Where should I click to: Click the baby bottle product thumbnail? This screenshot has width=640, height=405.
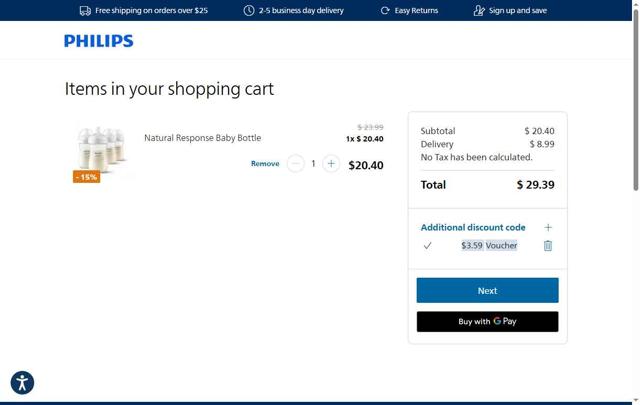point(101,148)
